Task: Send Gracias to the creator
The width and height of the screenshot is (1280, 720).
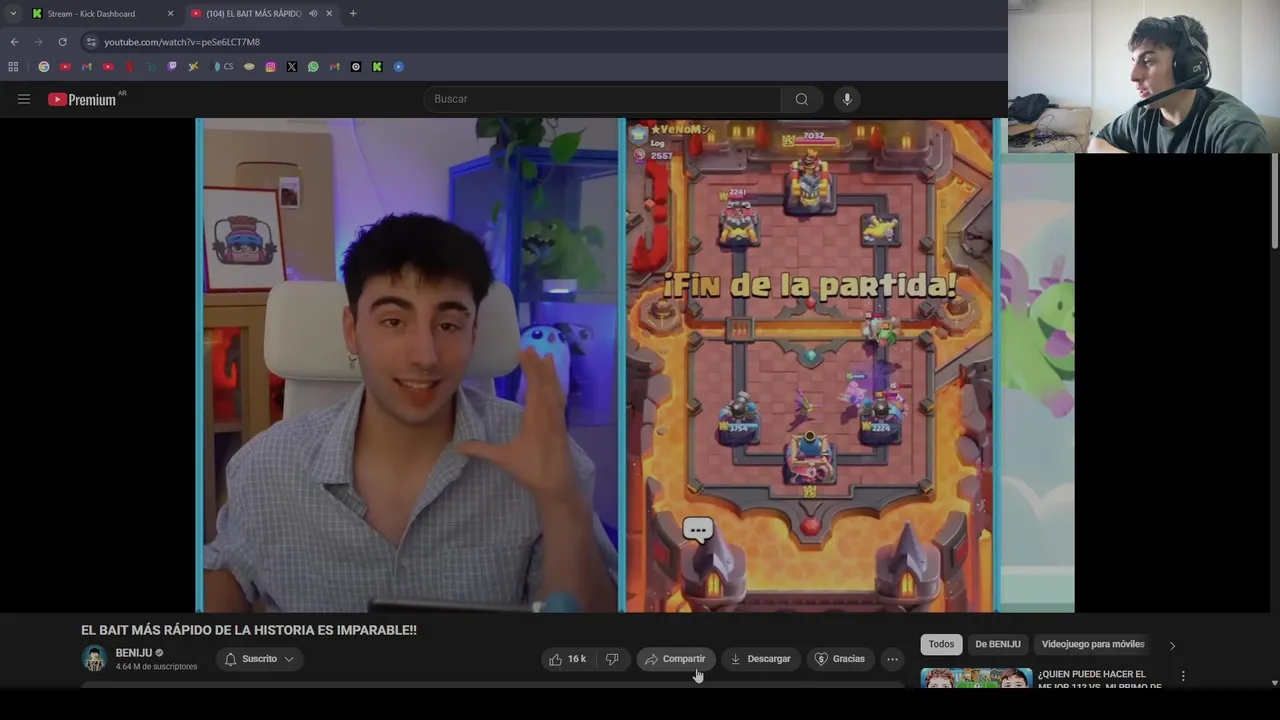Action: (x=840, y=659)
